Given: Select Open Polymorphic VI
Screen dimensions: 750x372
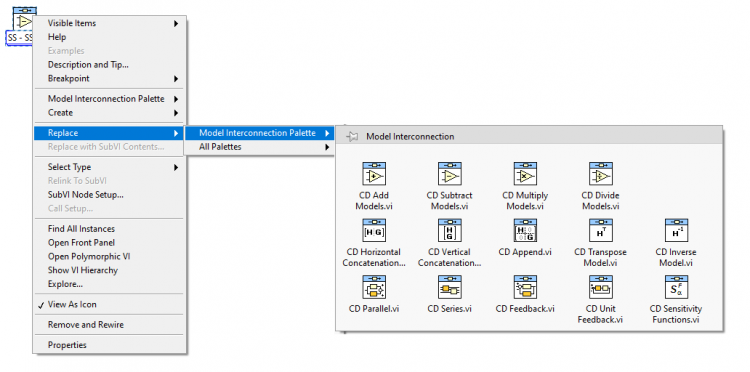Looking at the screenshot, I should (x=110, y=257).
